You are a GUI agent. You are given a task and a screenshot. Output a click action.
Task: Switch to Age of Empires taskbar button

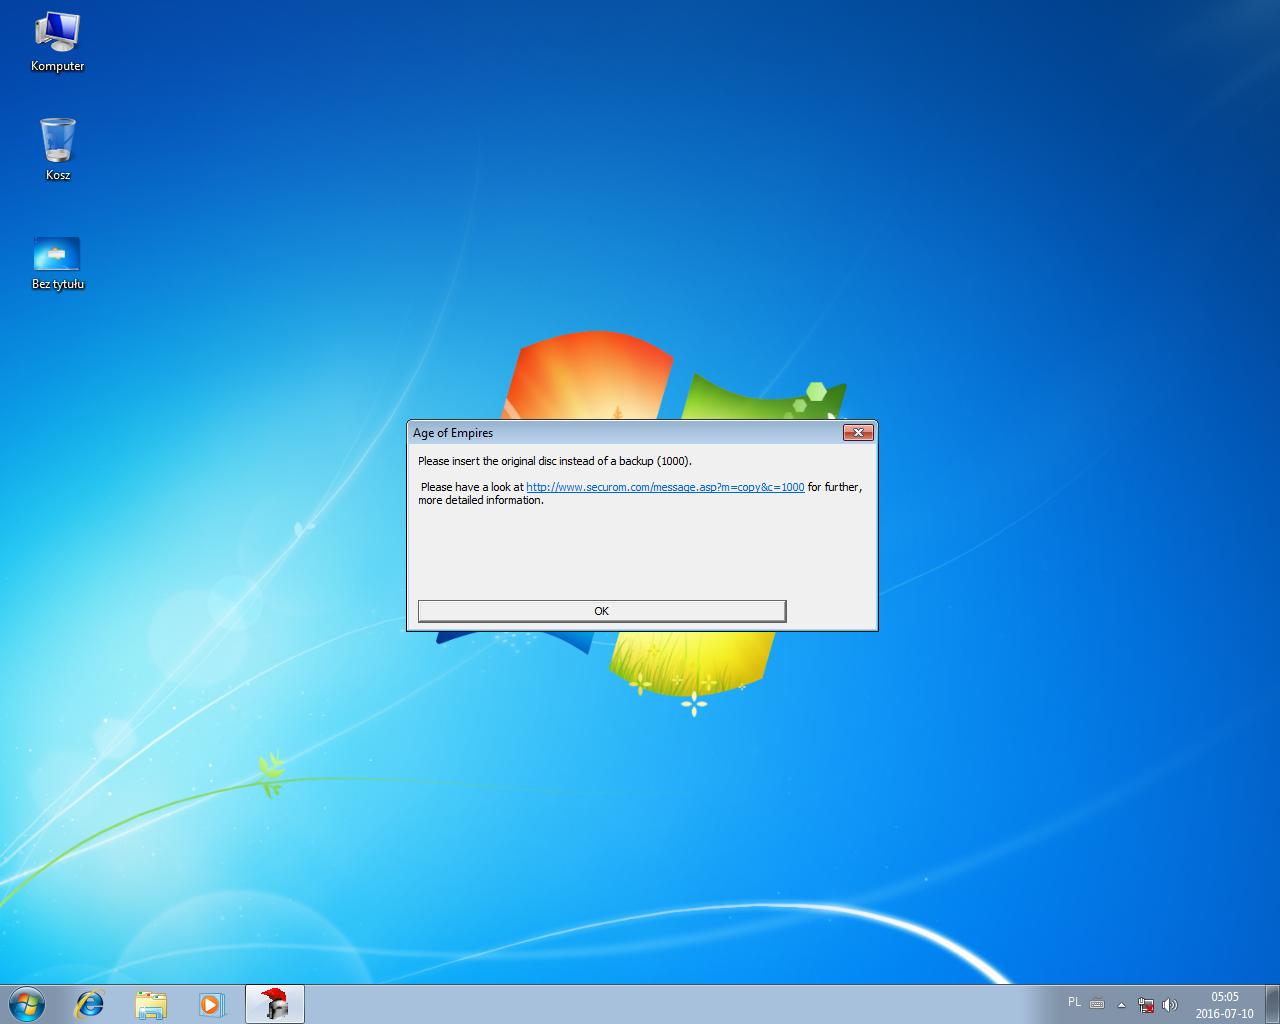point(274,1004)
